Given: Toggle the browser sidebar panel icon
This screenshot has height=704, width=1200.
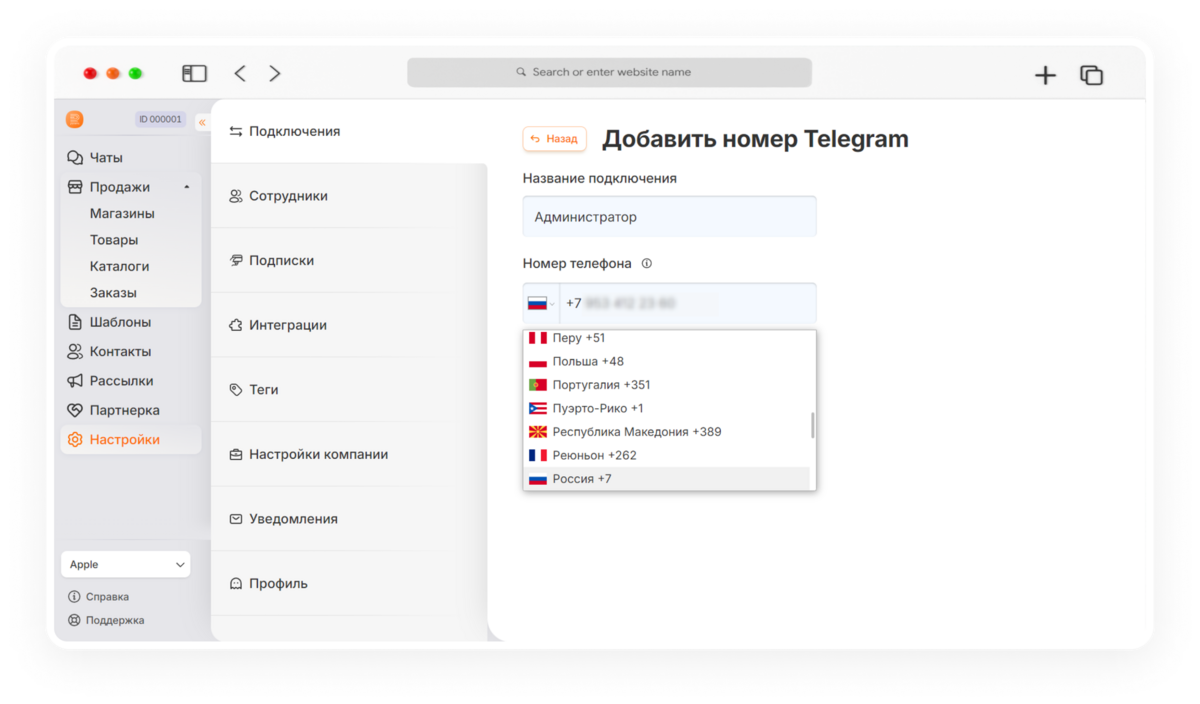Looking at the screenshot, I should point(194,73).
